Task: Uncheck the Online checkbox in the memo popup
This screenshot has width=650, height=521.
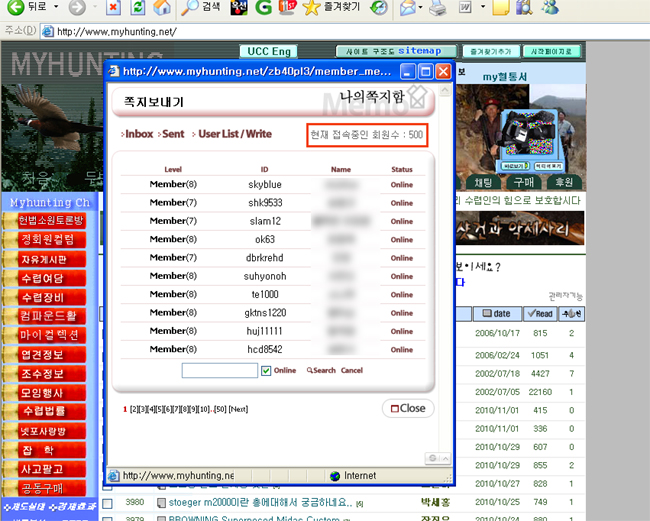Action: (x=266, y=370)
